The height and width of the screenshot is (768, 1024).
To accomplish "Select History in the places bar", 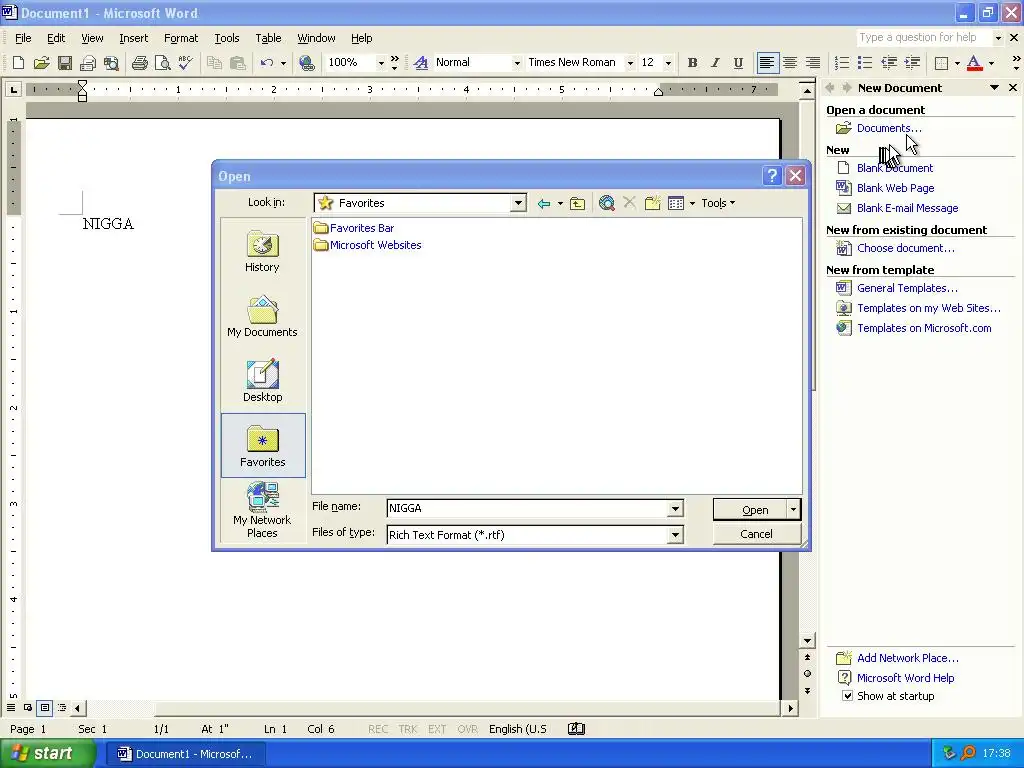I will click(263, 251).
